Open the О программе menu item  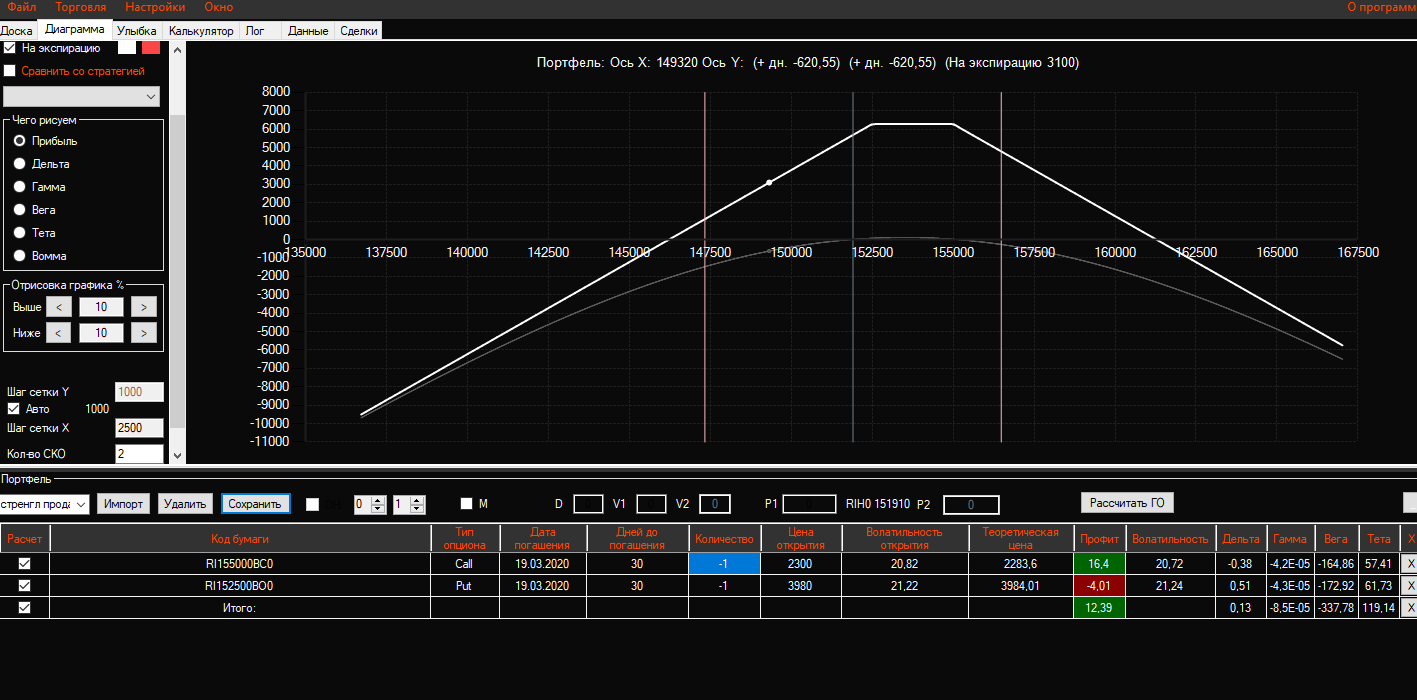click(x=1381, y=7)
